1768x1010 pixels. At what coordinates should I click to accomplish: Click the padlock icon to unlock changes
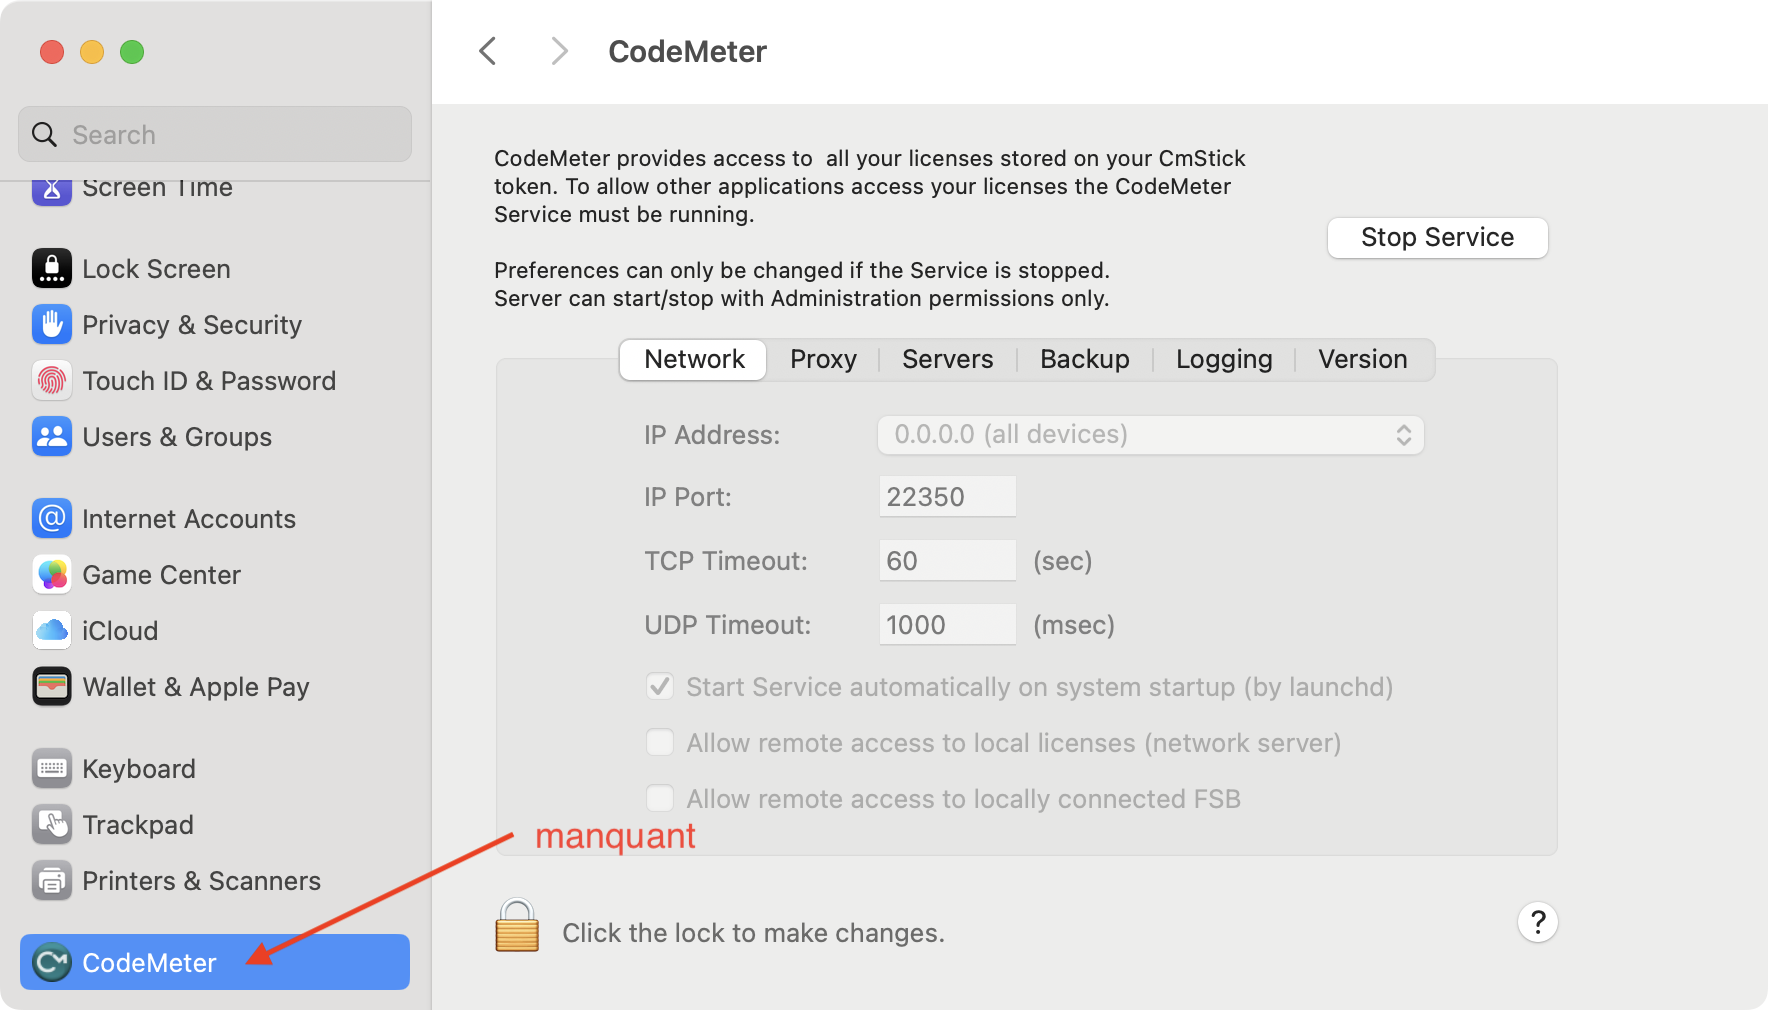pyautogui.click(x=517, y=925)
